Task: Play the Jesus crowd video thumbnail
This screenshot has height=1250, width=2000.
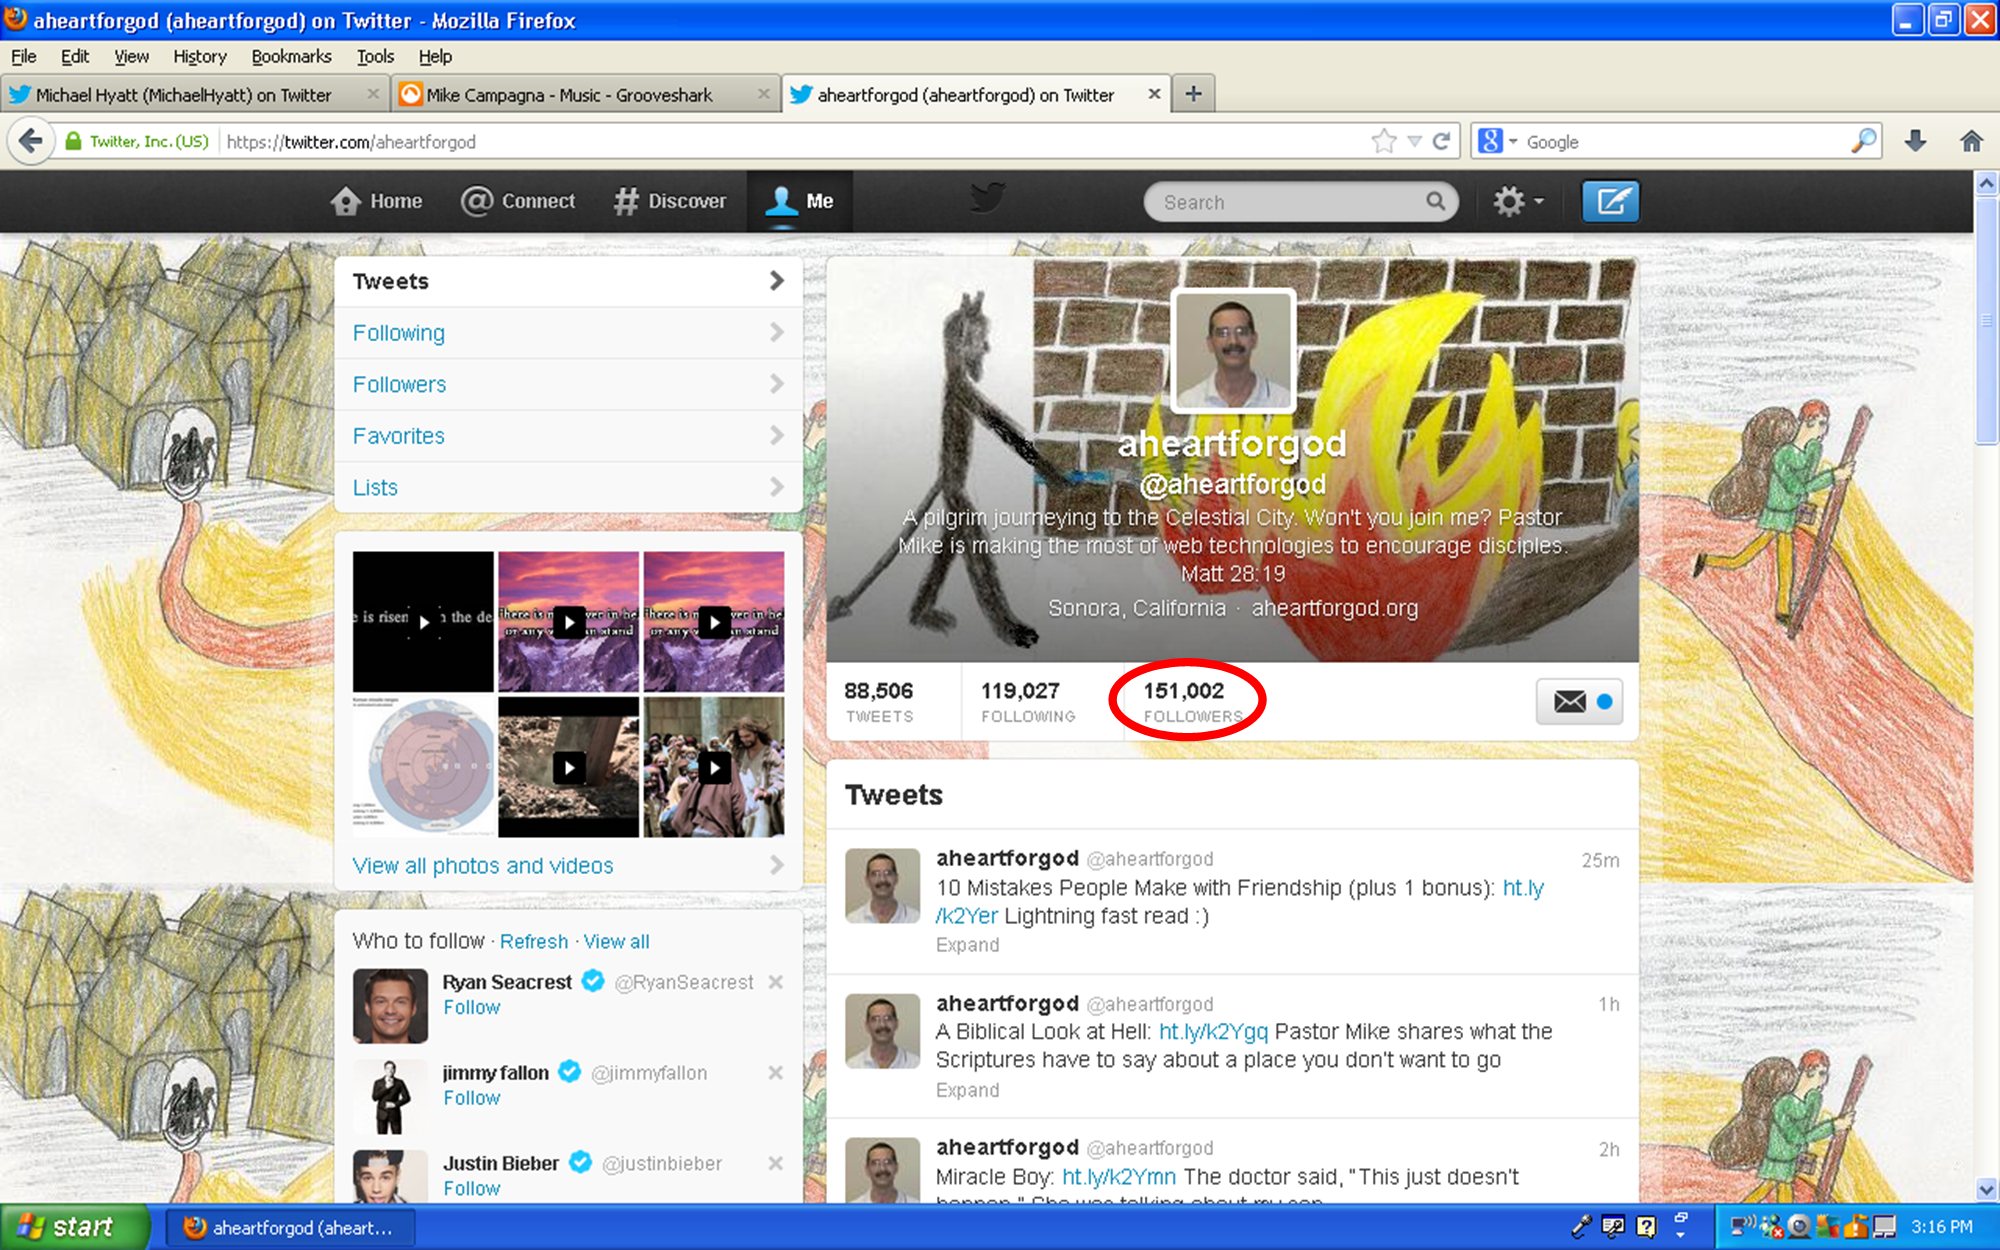Action: pyautogui.click(x=714, y=767)
